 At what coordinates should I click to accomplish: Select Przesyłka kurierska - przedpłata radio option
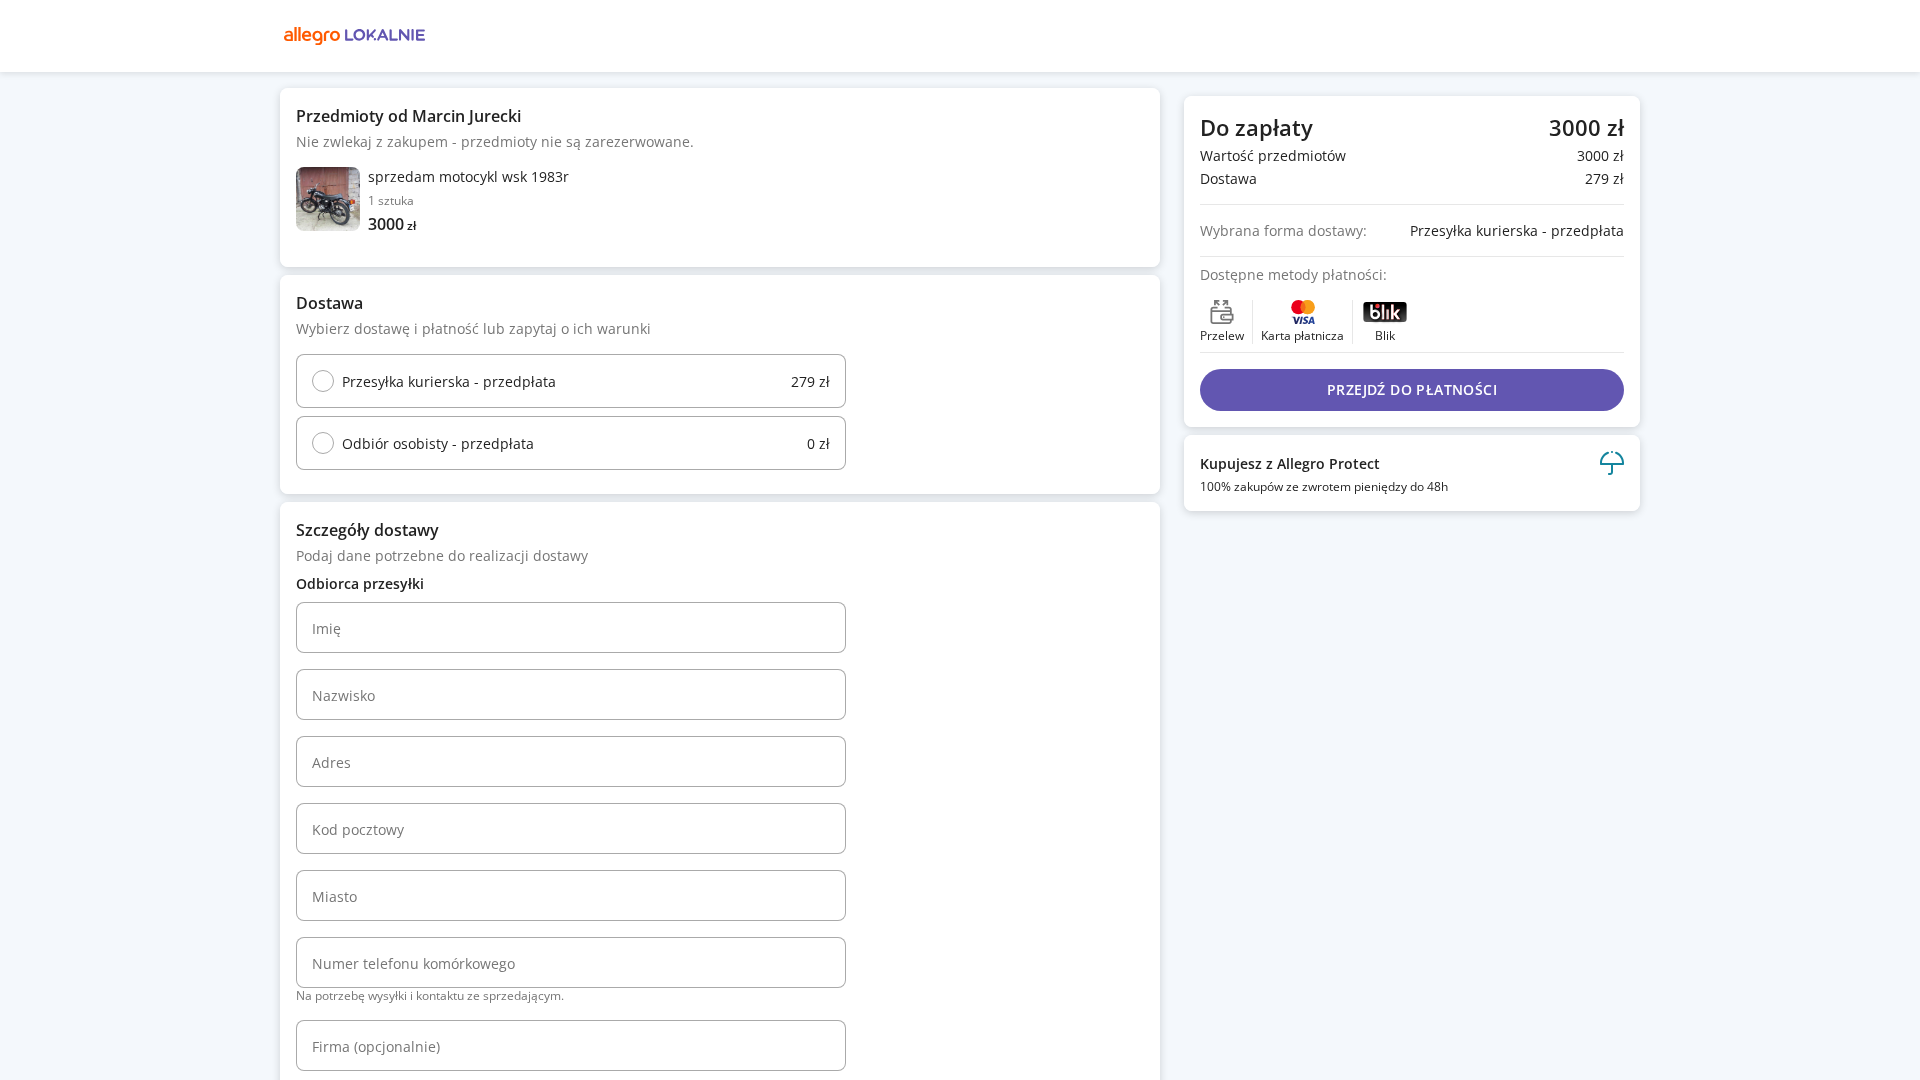323,381
